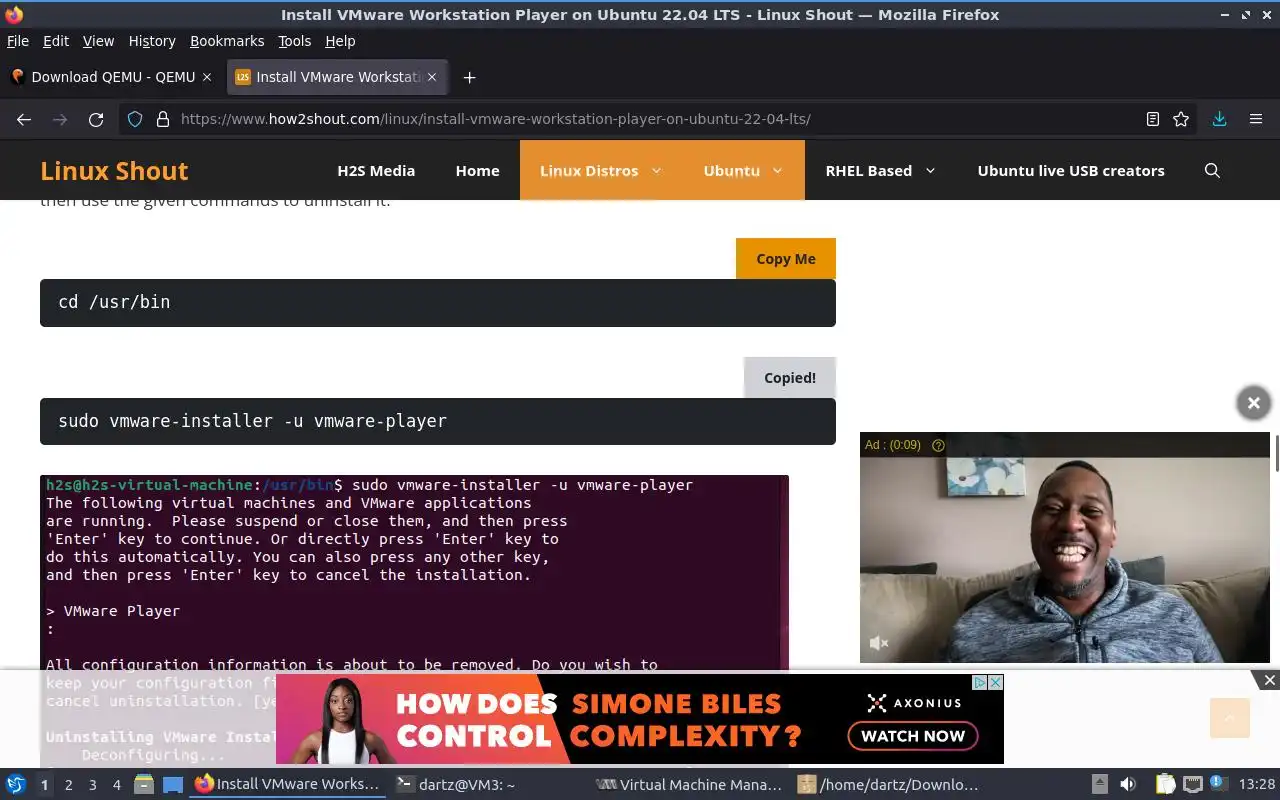Open the Help menu

click(340, 41)
